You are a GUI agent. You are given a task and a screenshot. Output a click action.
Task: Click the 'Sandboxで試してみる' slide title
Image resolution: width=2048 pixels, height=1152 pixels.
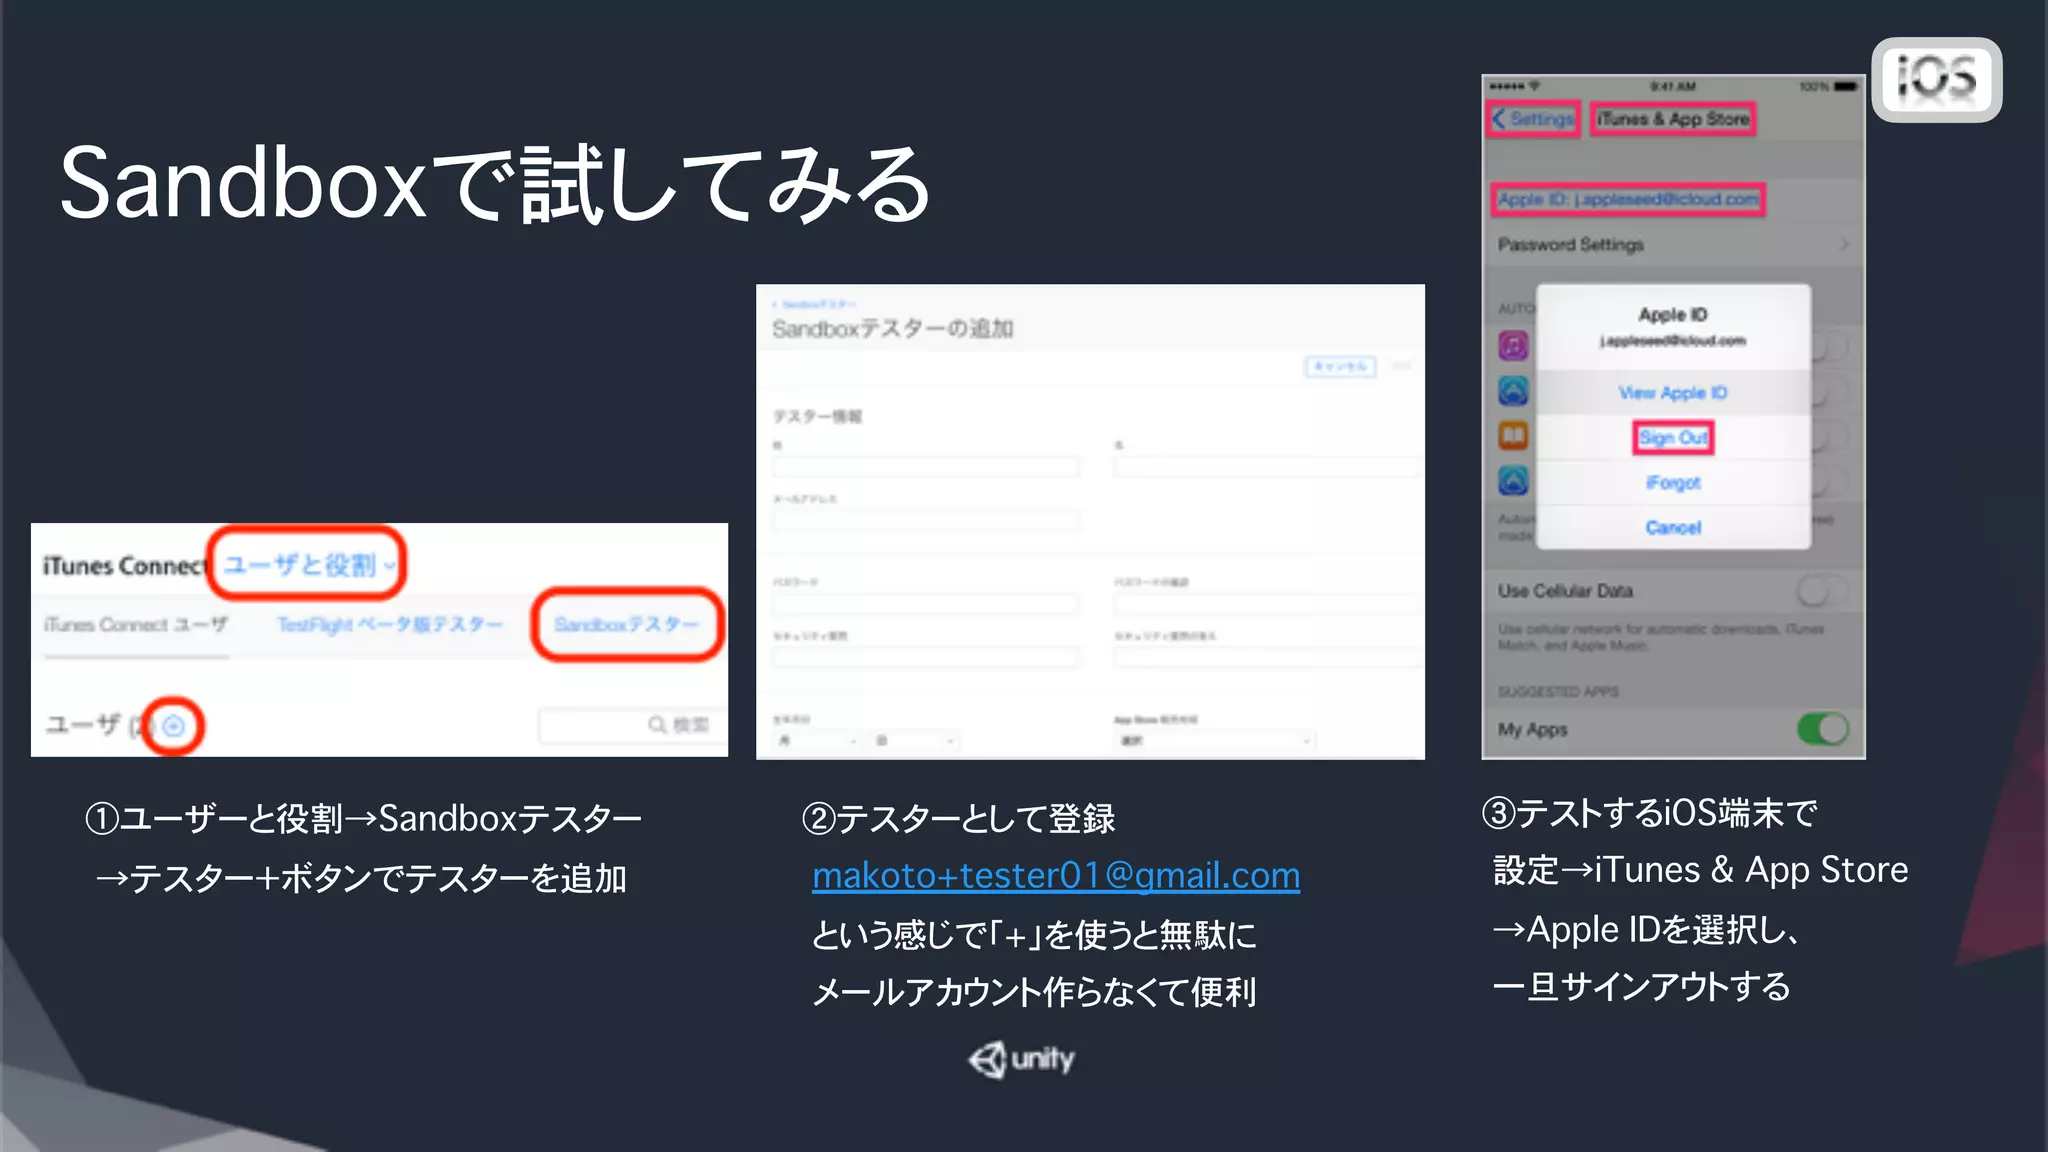[x=495, y=183]
